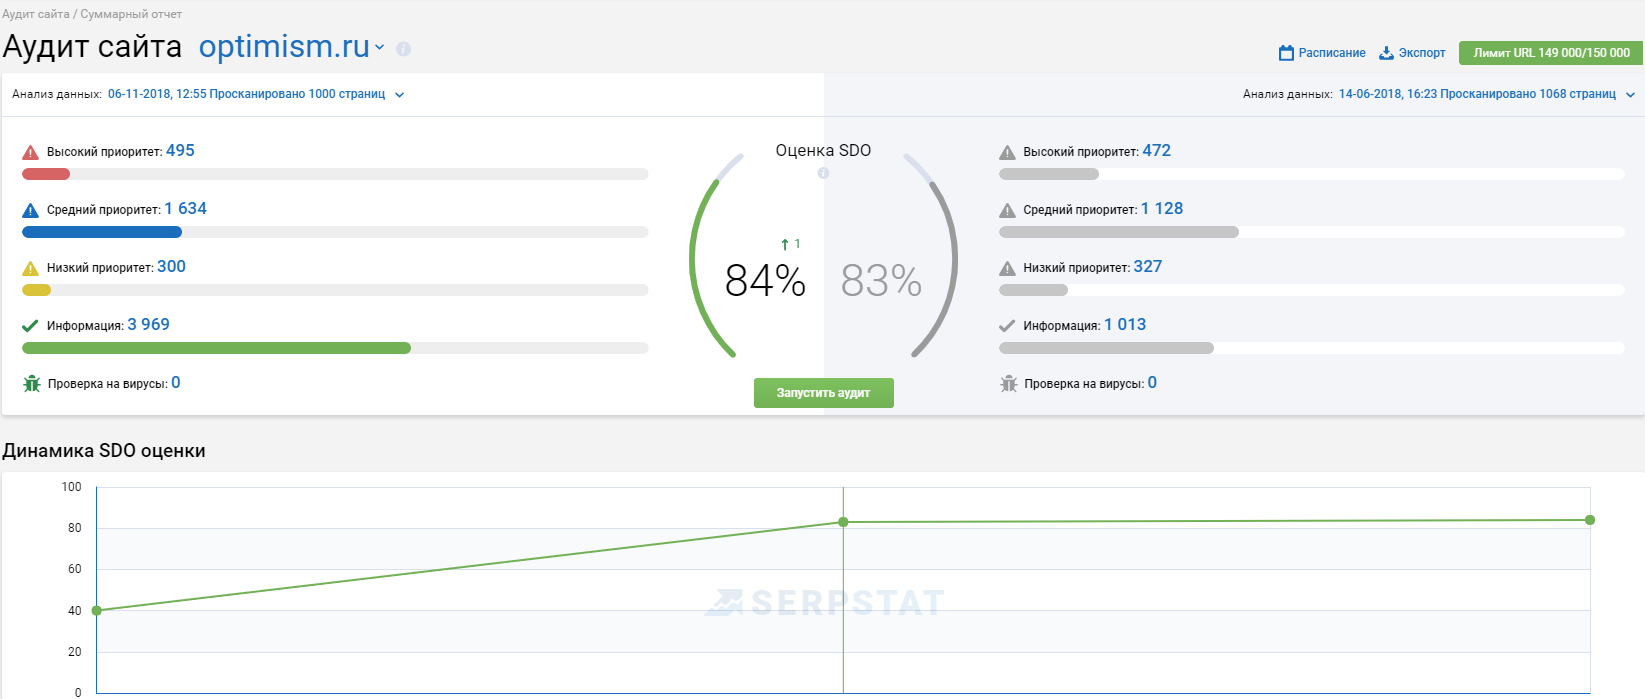Click the gray medium priority warning icon

pos(1007,210)
